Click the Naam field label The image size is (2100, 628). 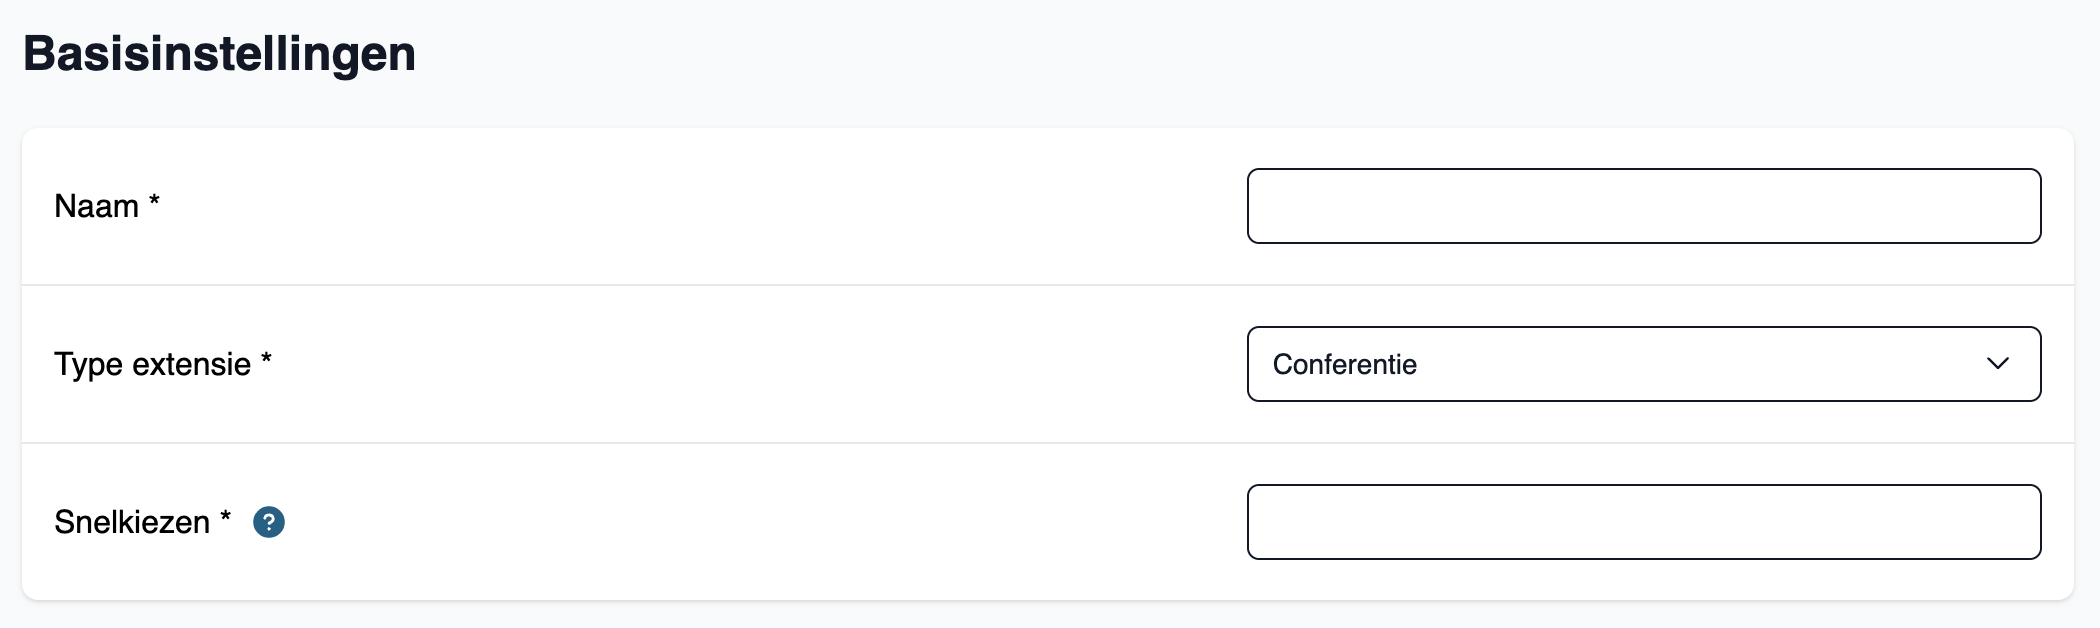96,206
